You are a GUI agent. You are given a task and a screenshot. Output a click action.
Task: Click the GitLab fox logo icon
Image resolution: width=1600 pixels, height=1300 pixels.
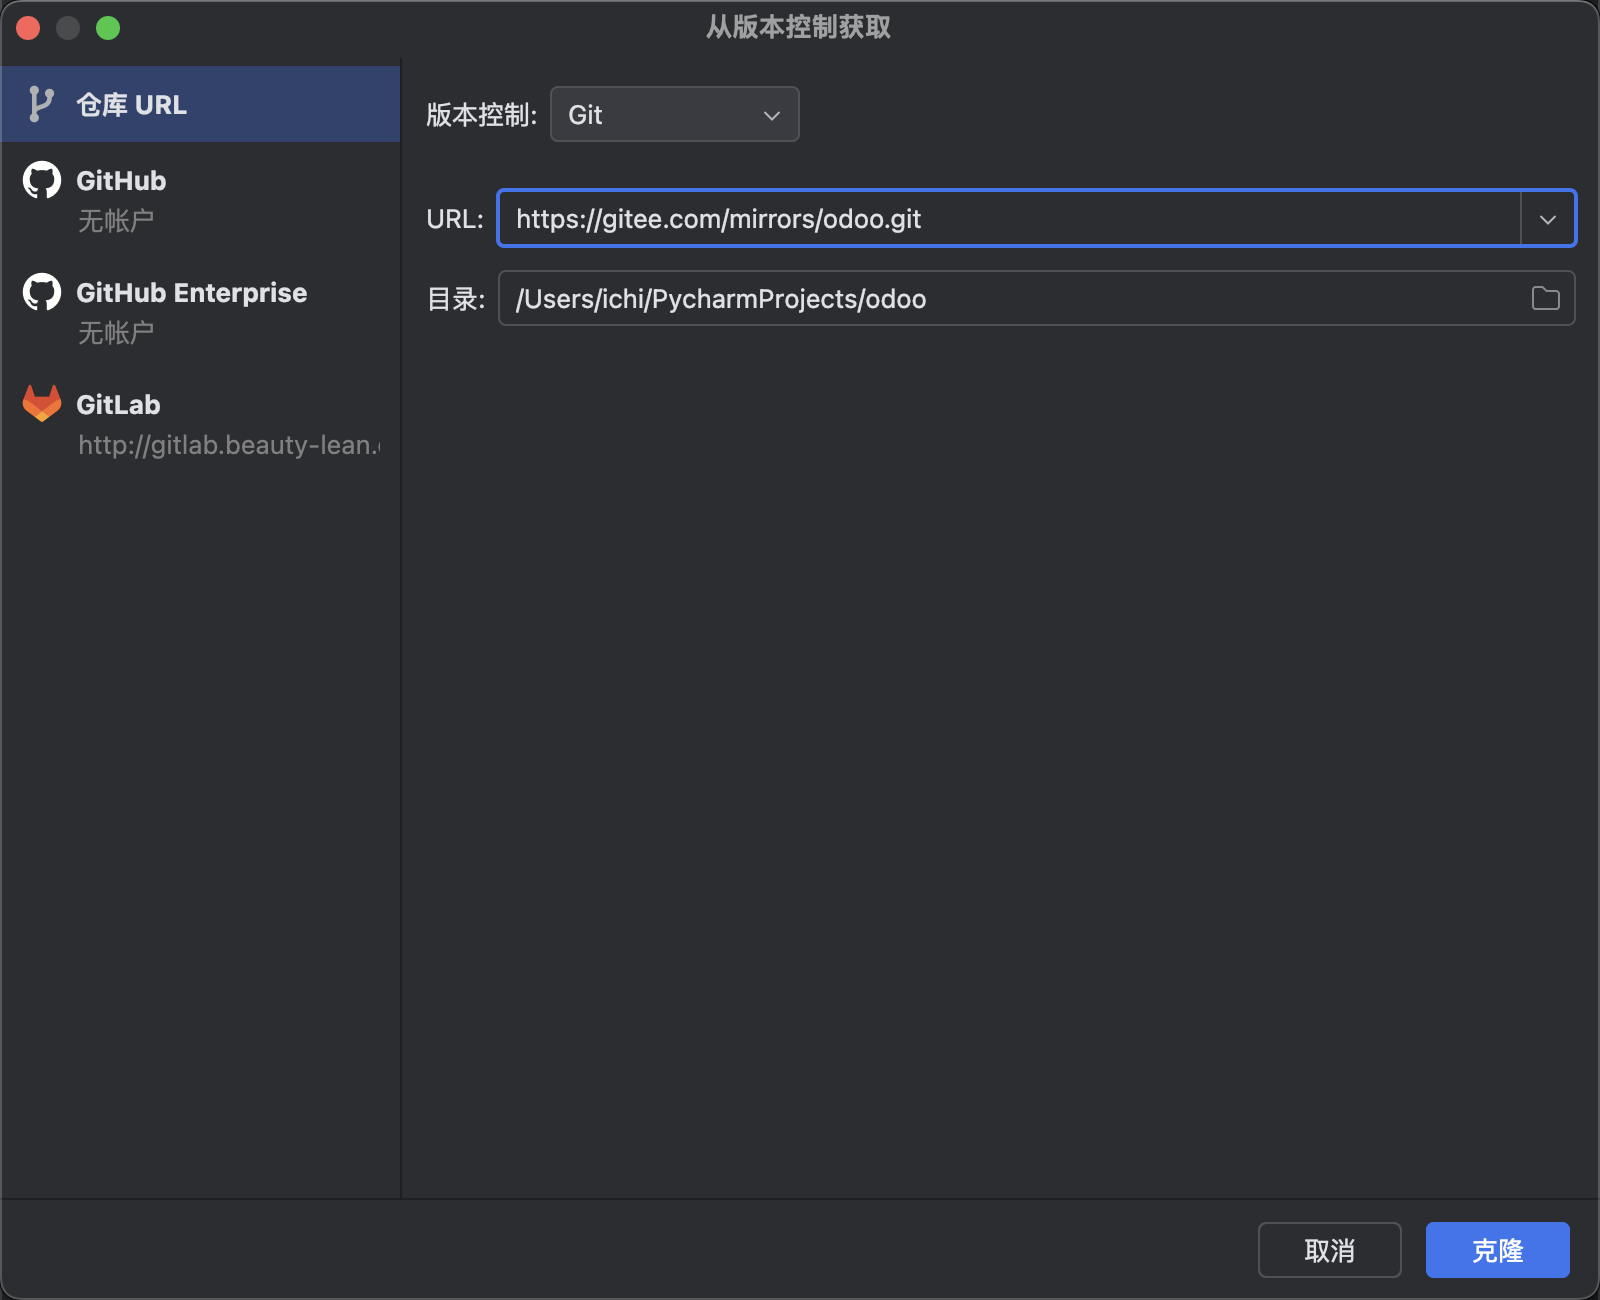42,403
